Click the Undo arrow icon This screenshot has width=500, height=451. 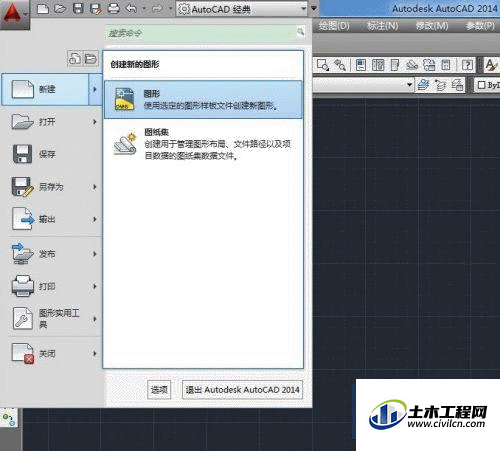coord(131,8)
